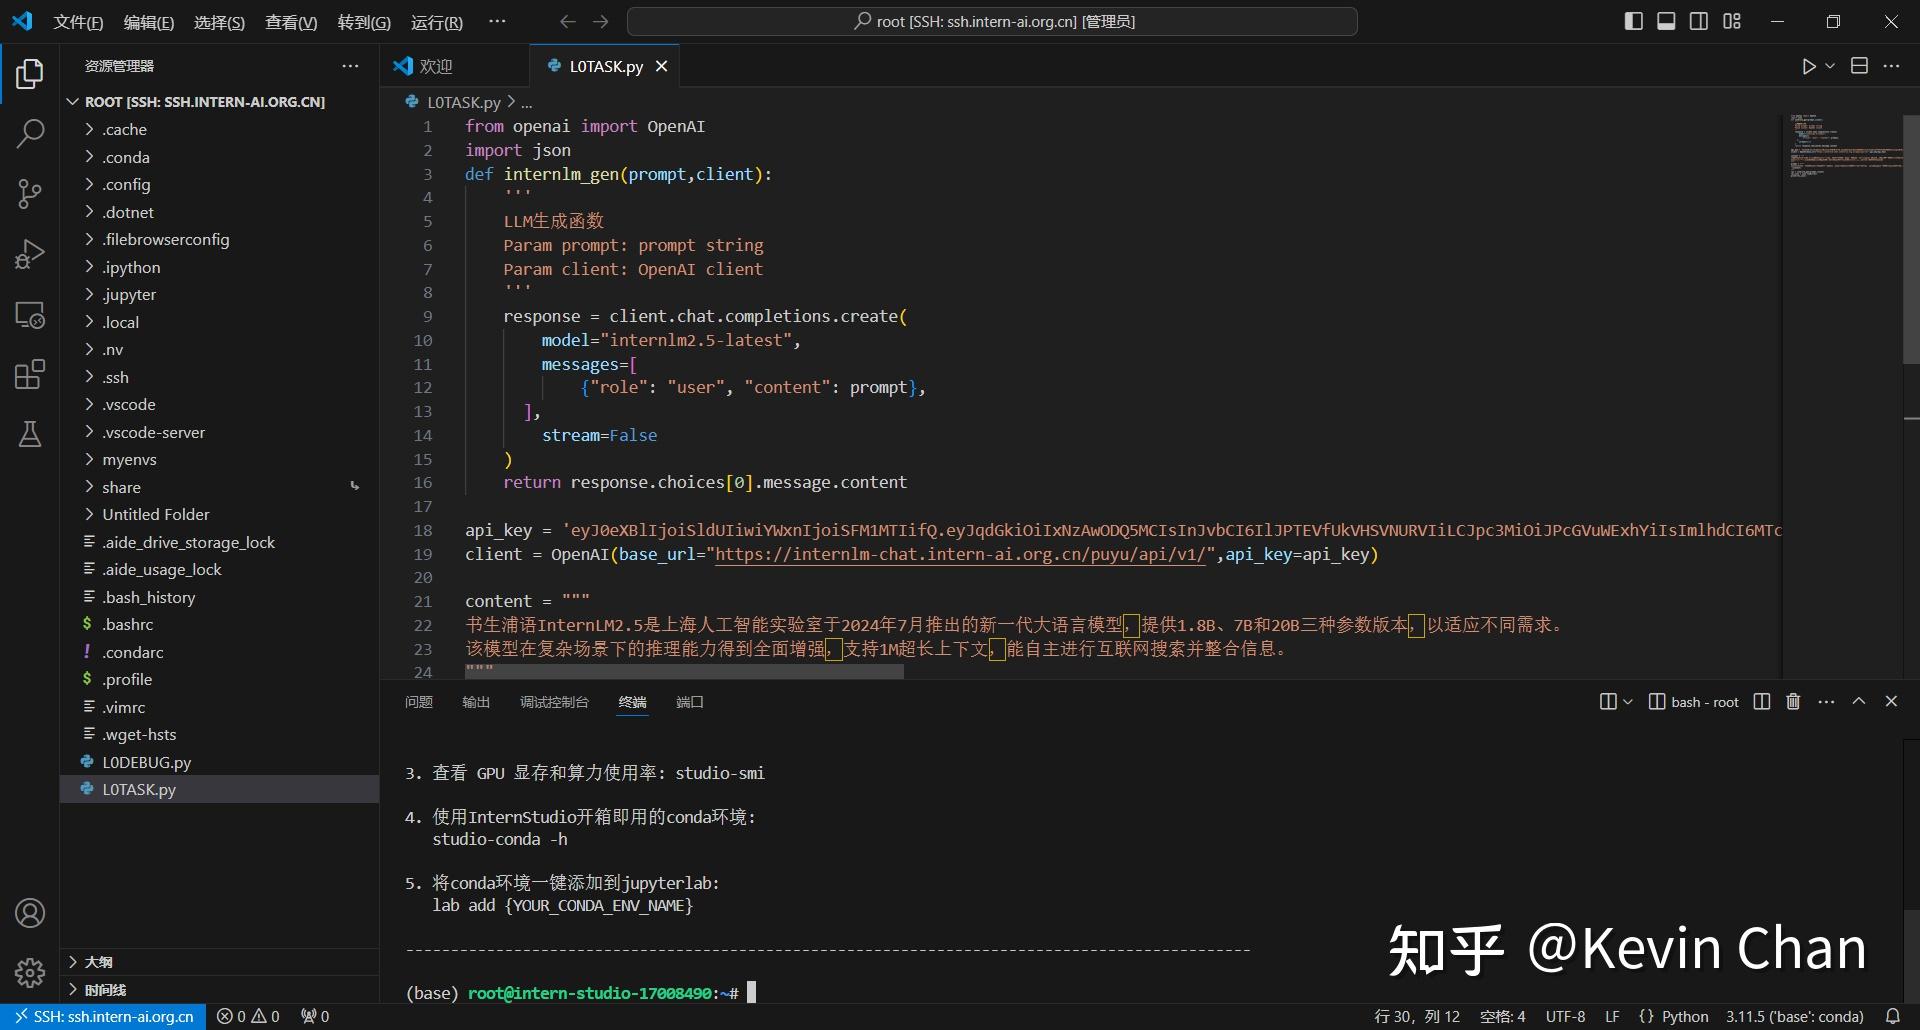
Task: Open remote menu via SSH status bar item
Action: click(x=103, y=1015)
